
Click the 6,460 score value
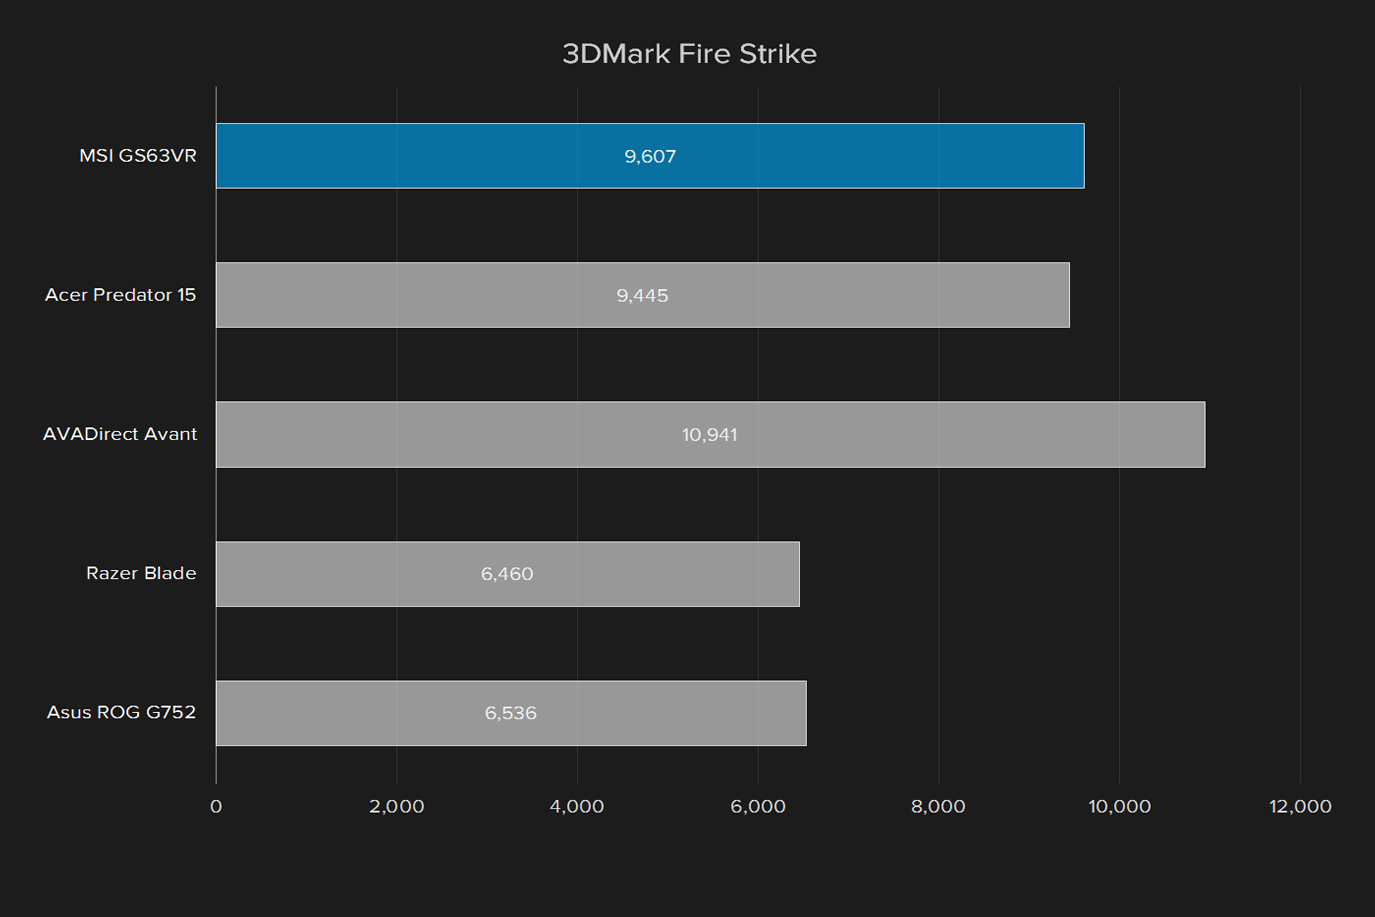tap(507, 574)
